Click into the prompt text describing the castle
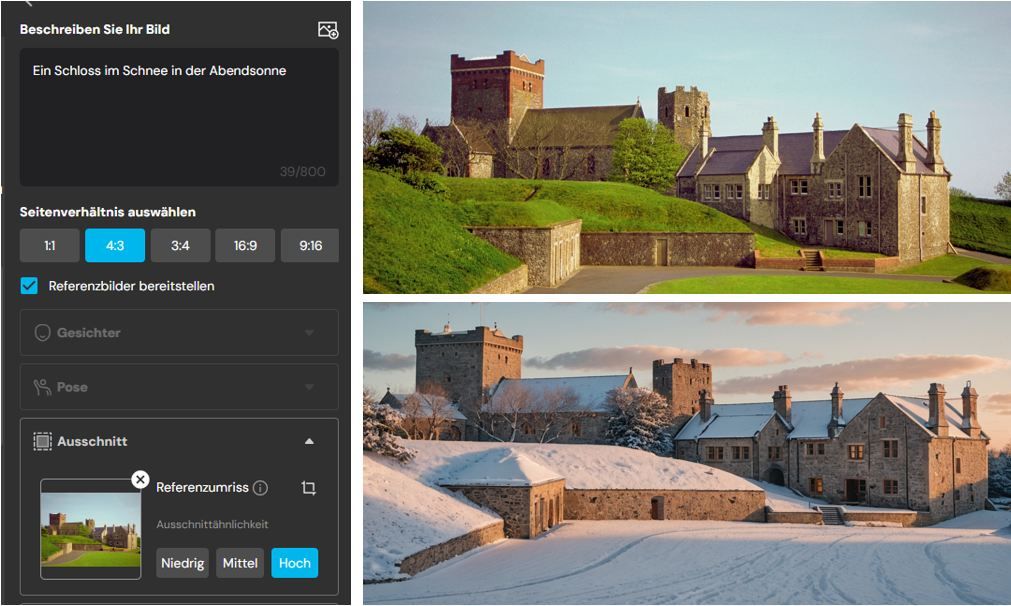This screenshot has width=1011, height=606. point(159,71)
